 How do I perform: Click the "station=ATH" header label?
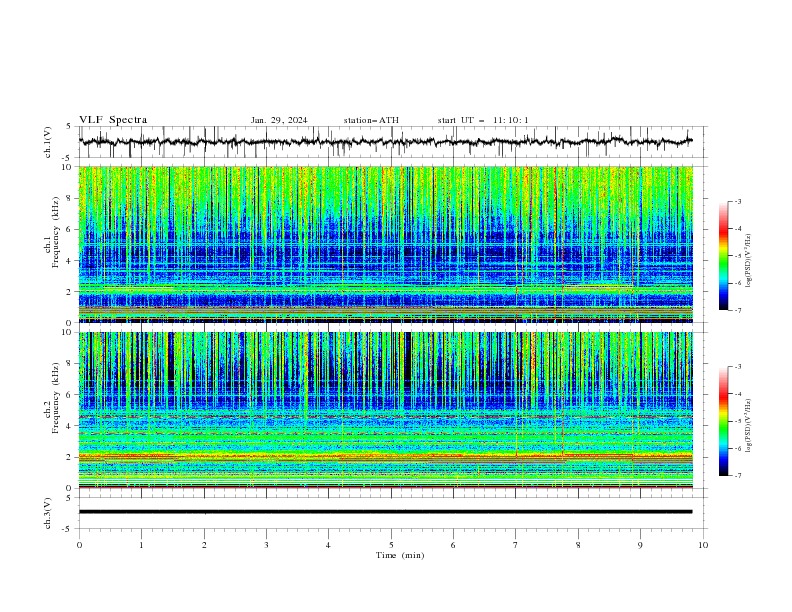(x=371, y=120)
